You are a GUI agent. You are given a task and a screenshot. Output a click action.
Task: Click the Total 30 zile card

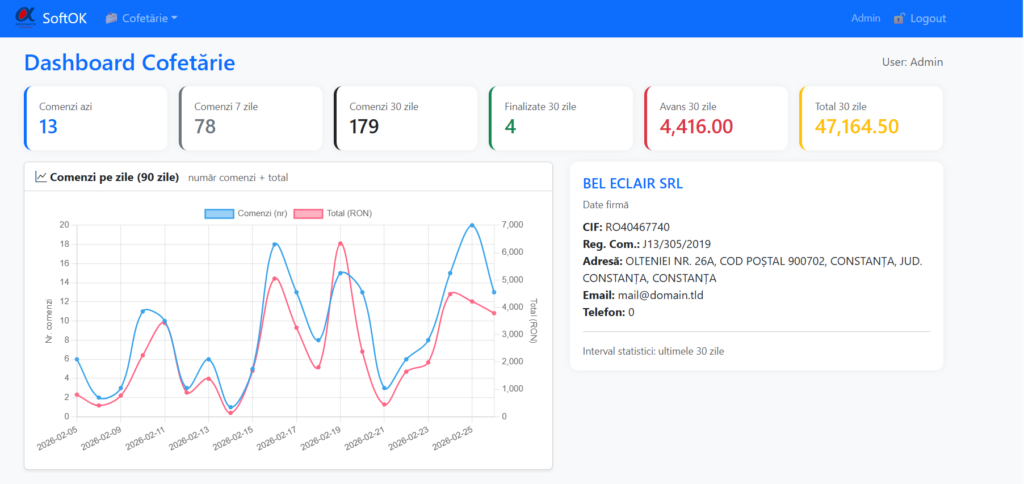pyautogui.click(x=870, y=118)
